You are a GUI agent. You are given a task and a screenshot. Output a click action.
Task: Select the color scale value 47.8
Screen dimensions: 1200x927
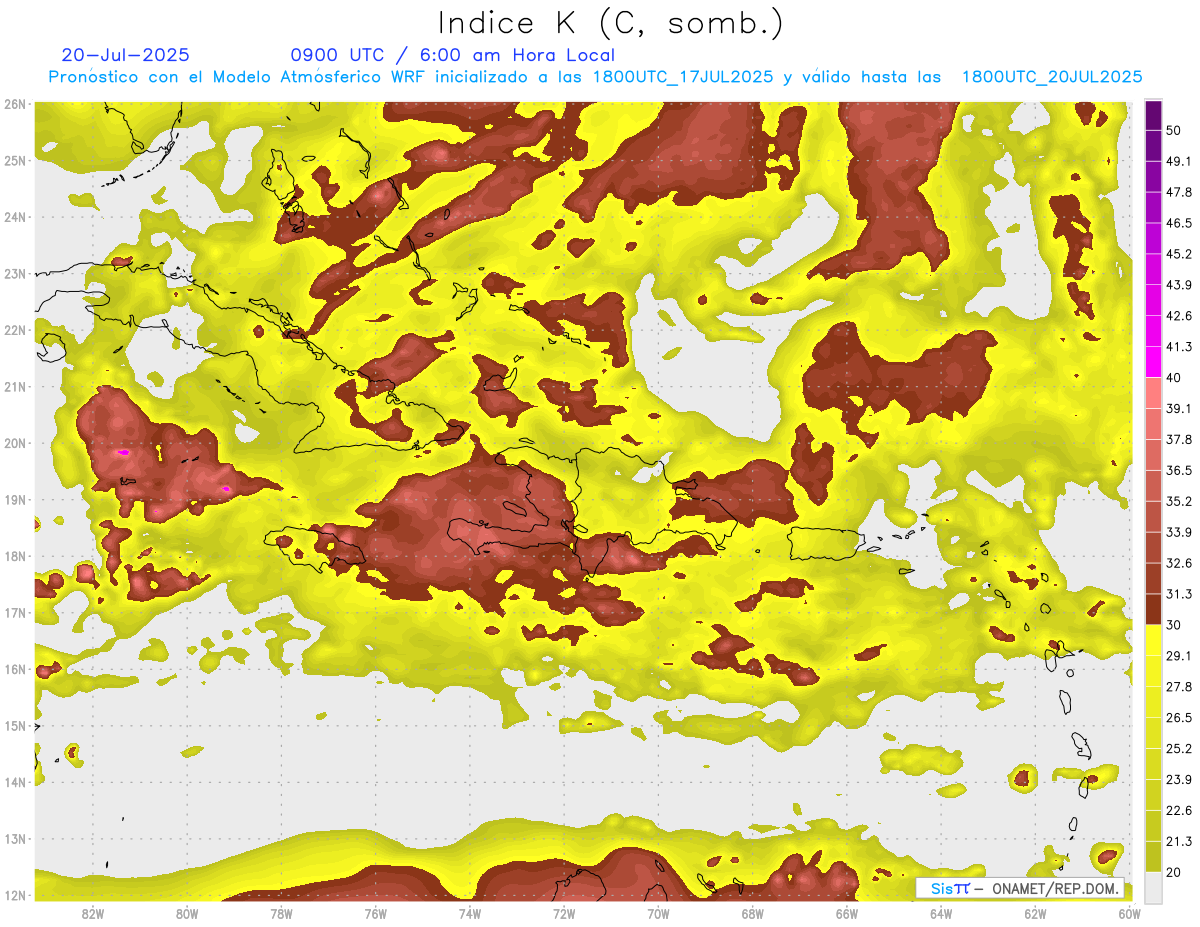pos(1179,192)
